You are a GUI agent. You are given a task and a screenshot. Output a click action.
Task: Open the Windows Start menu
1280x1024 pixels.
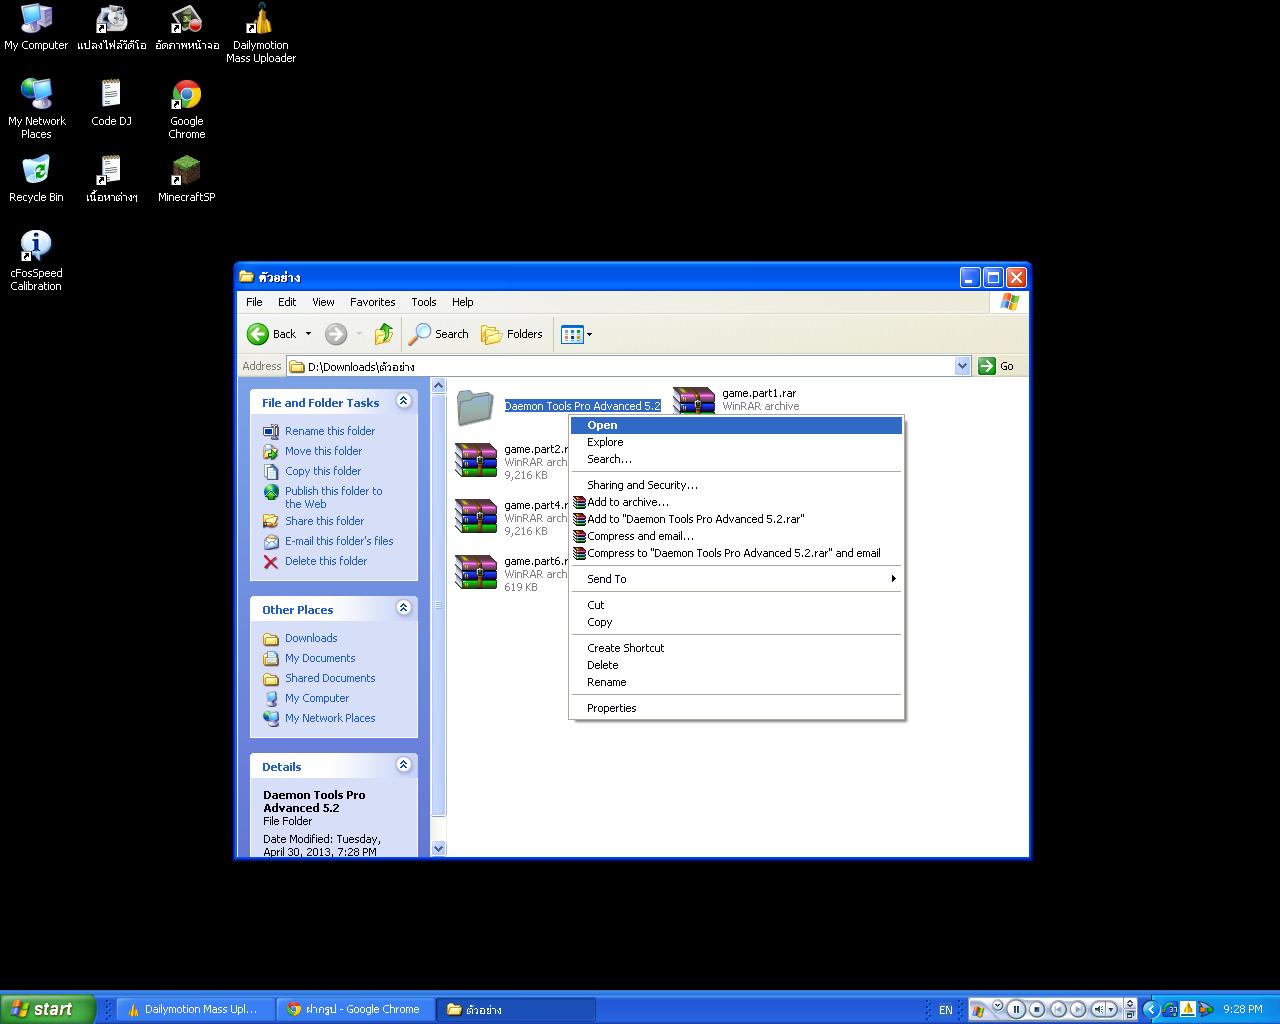pyautogui.click(x=47, y=1009)
